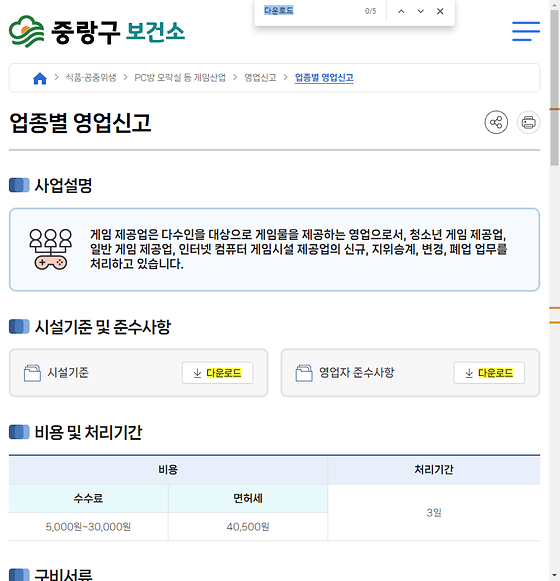Click the 0/5 find result counter
Screen dimensions: 560x581
coord(371,11)
